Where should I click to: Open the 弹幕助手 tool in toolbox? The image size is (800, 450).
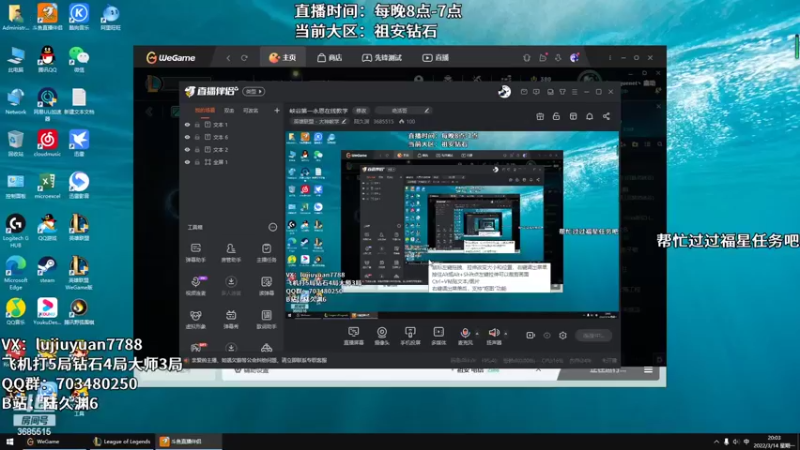[x=195, y=252]
